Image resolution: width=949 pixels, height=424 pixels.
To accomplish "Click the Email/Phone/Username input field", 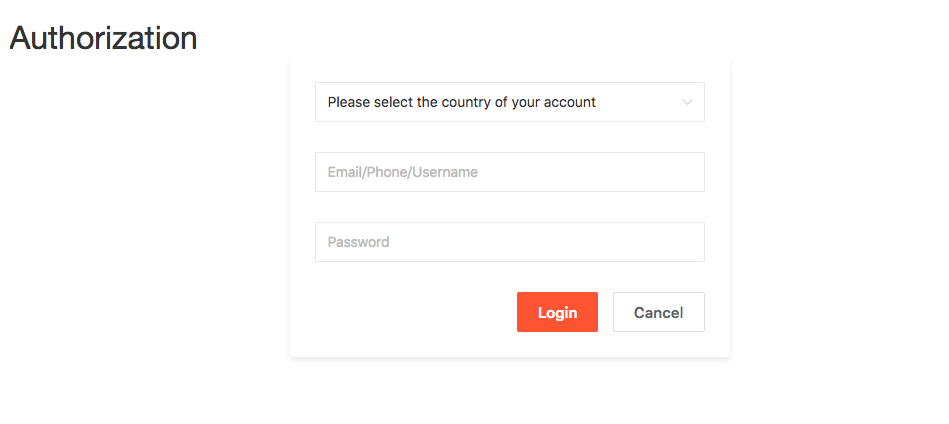I will point(509,172).
